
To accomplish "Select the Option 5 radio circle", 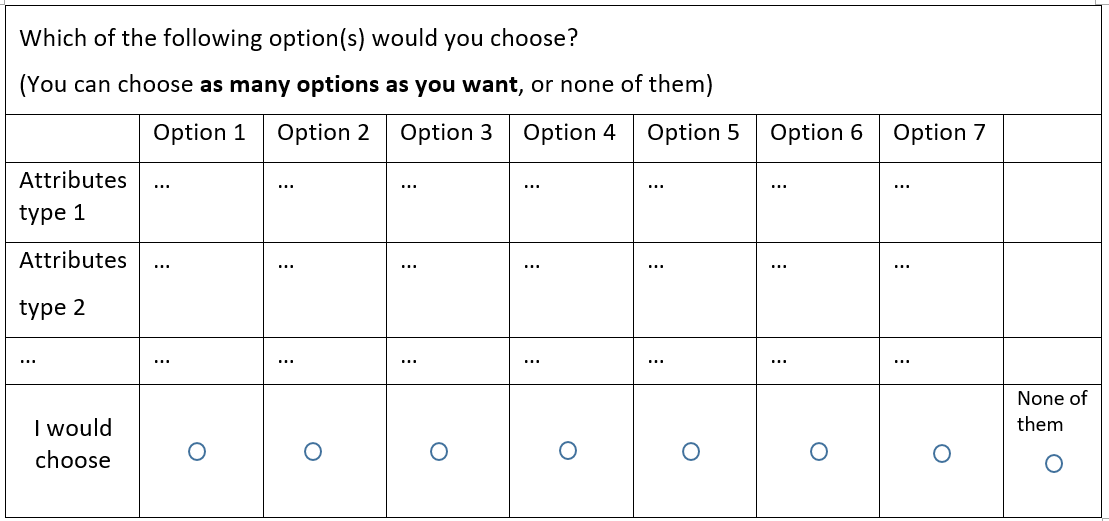I will pos(691,451).
